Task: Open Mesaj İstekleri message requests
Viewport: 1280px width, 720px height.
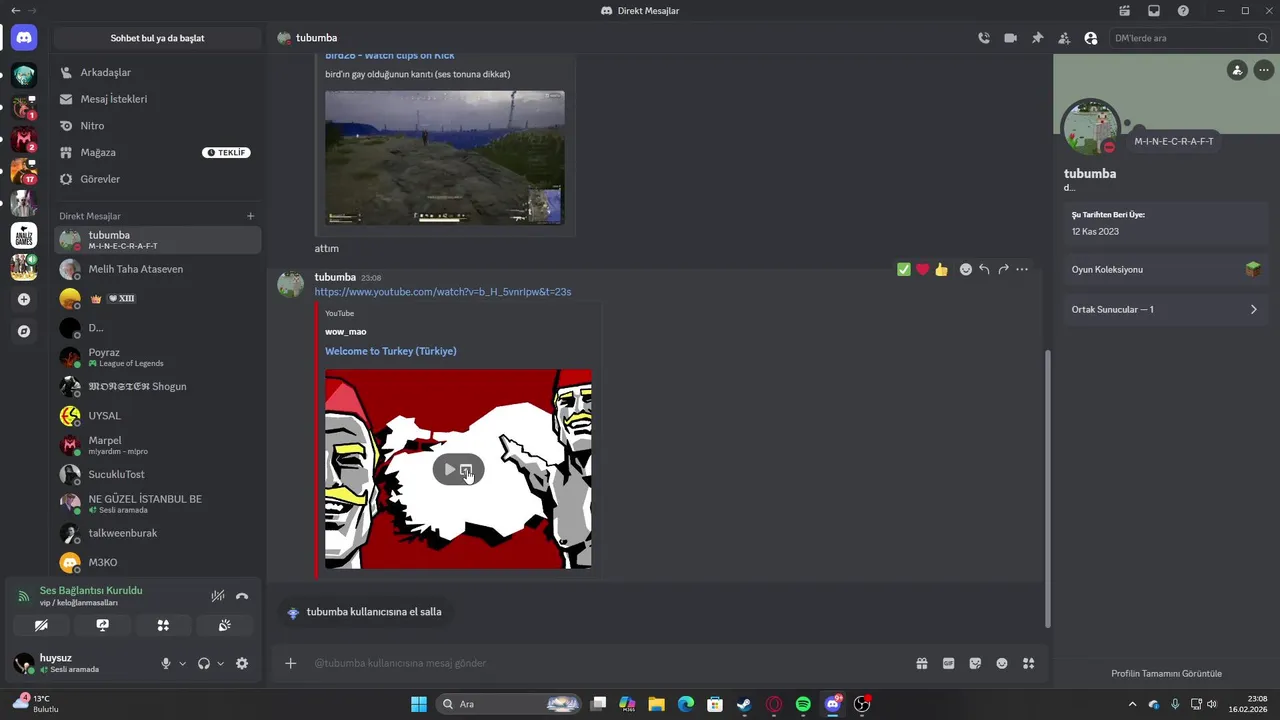Action: tap(158, 99)
